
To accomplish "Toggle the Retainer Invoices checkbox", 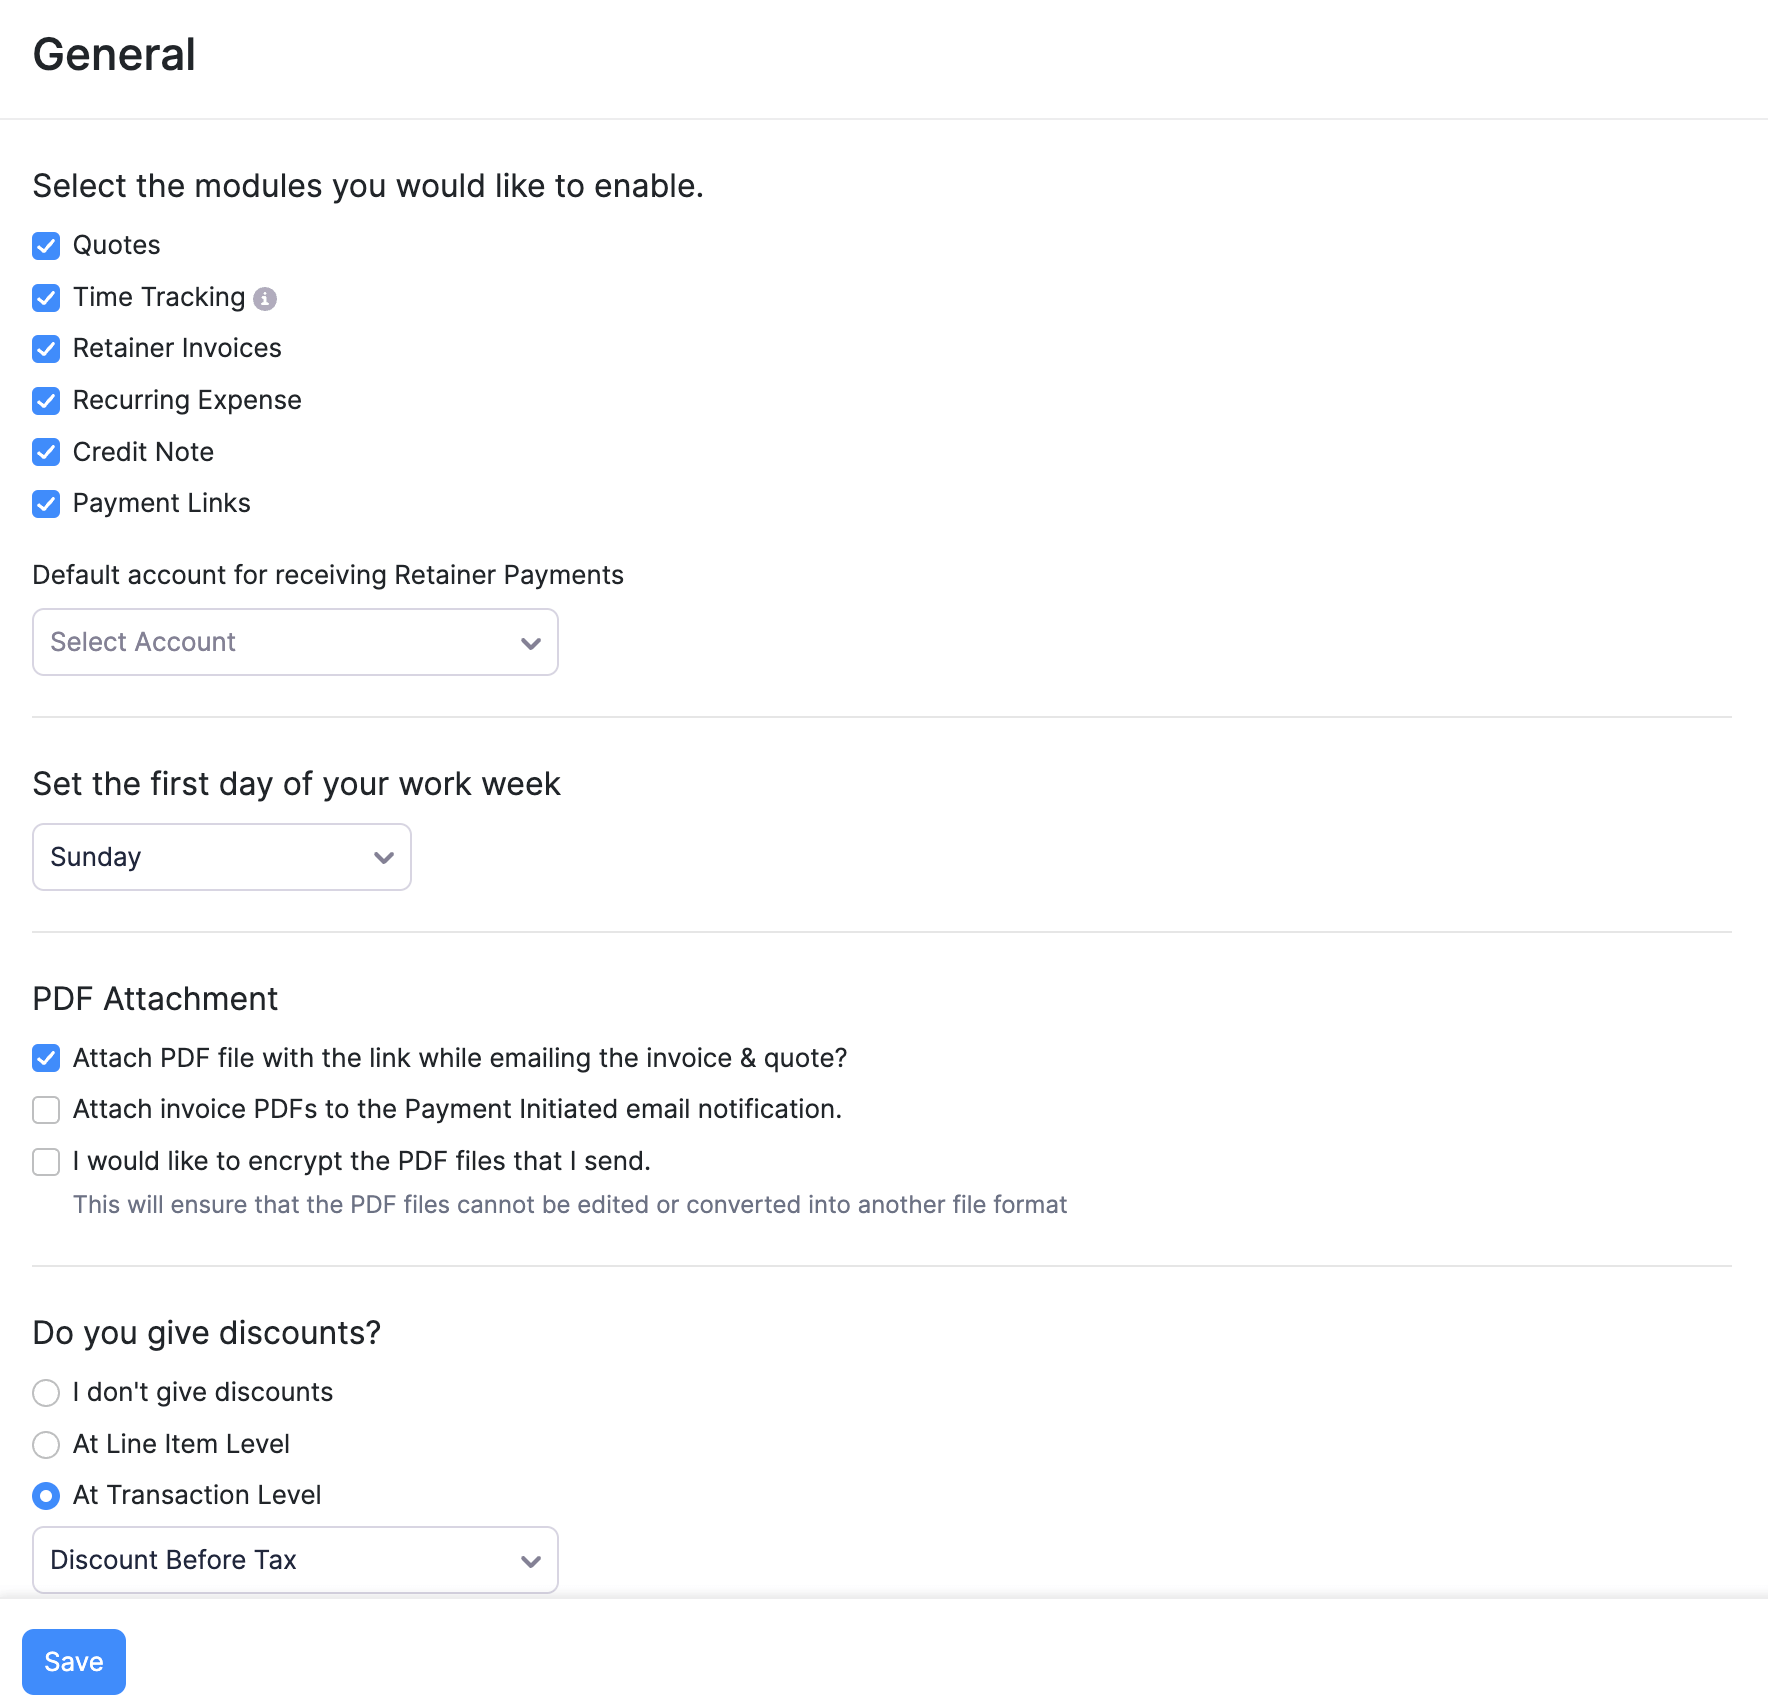I will 46,349.
